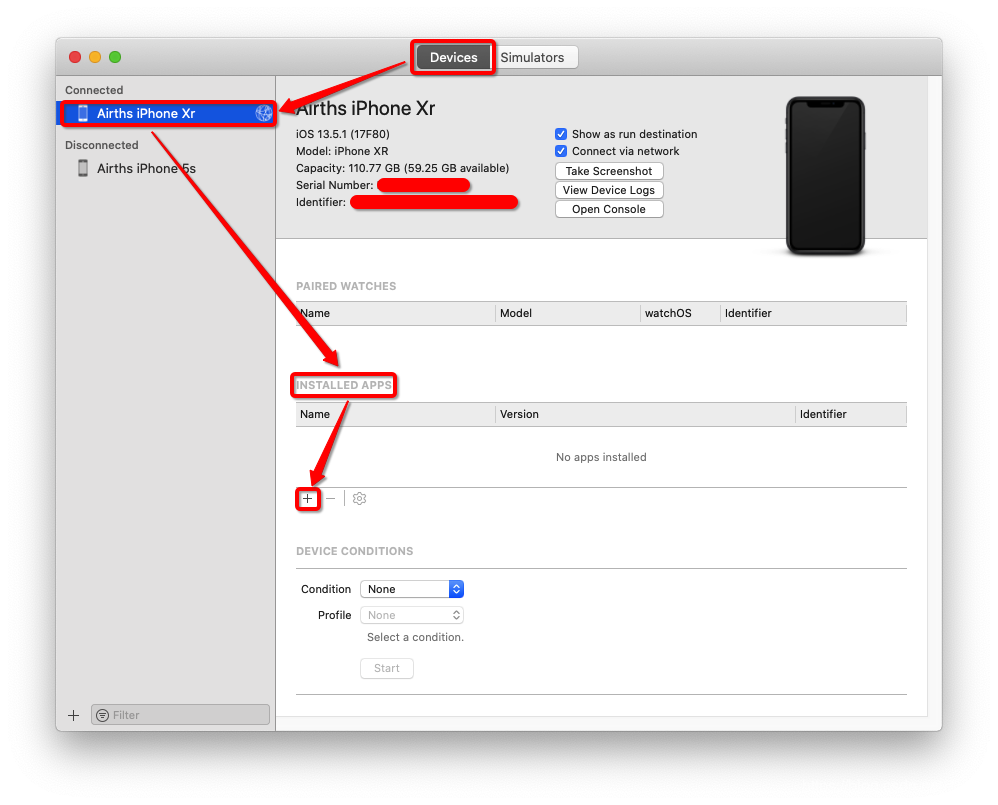Minimize the window with yellow button
The width and height of the screenshot is (998, 805).
pyautogui.click(x=95, y=57)
